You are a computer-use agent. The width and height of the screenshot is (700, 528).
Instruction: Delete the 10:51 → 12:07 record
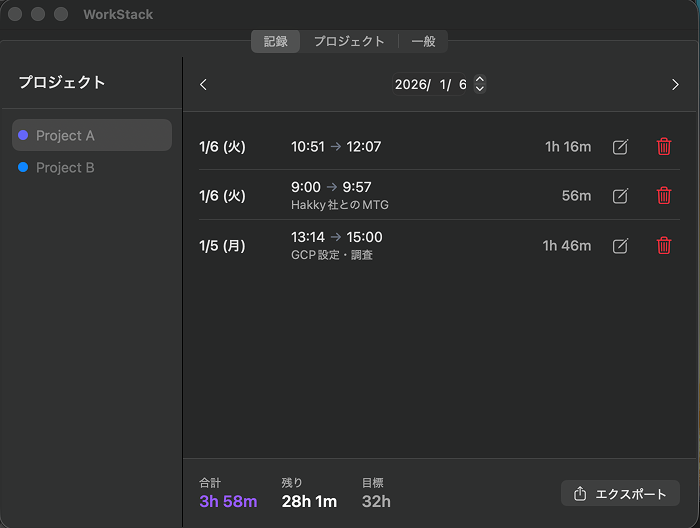pyautogui.click(x=664, y=147)
